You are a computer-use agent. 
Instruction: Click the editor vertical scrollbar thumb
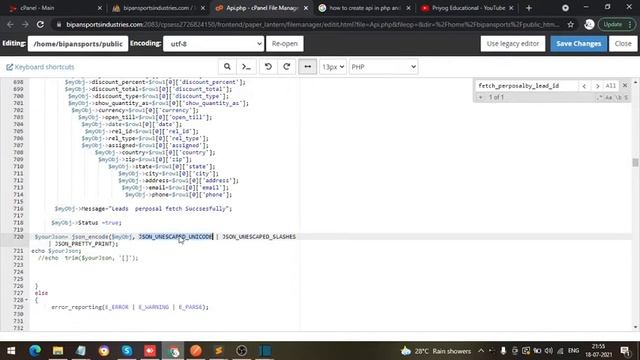(x=635, y=162)
